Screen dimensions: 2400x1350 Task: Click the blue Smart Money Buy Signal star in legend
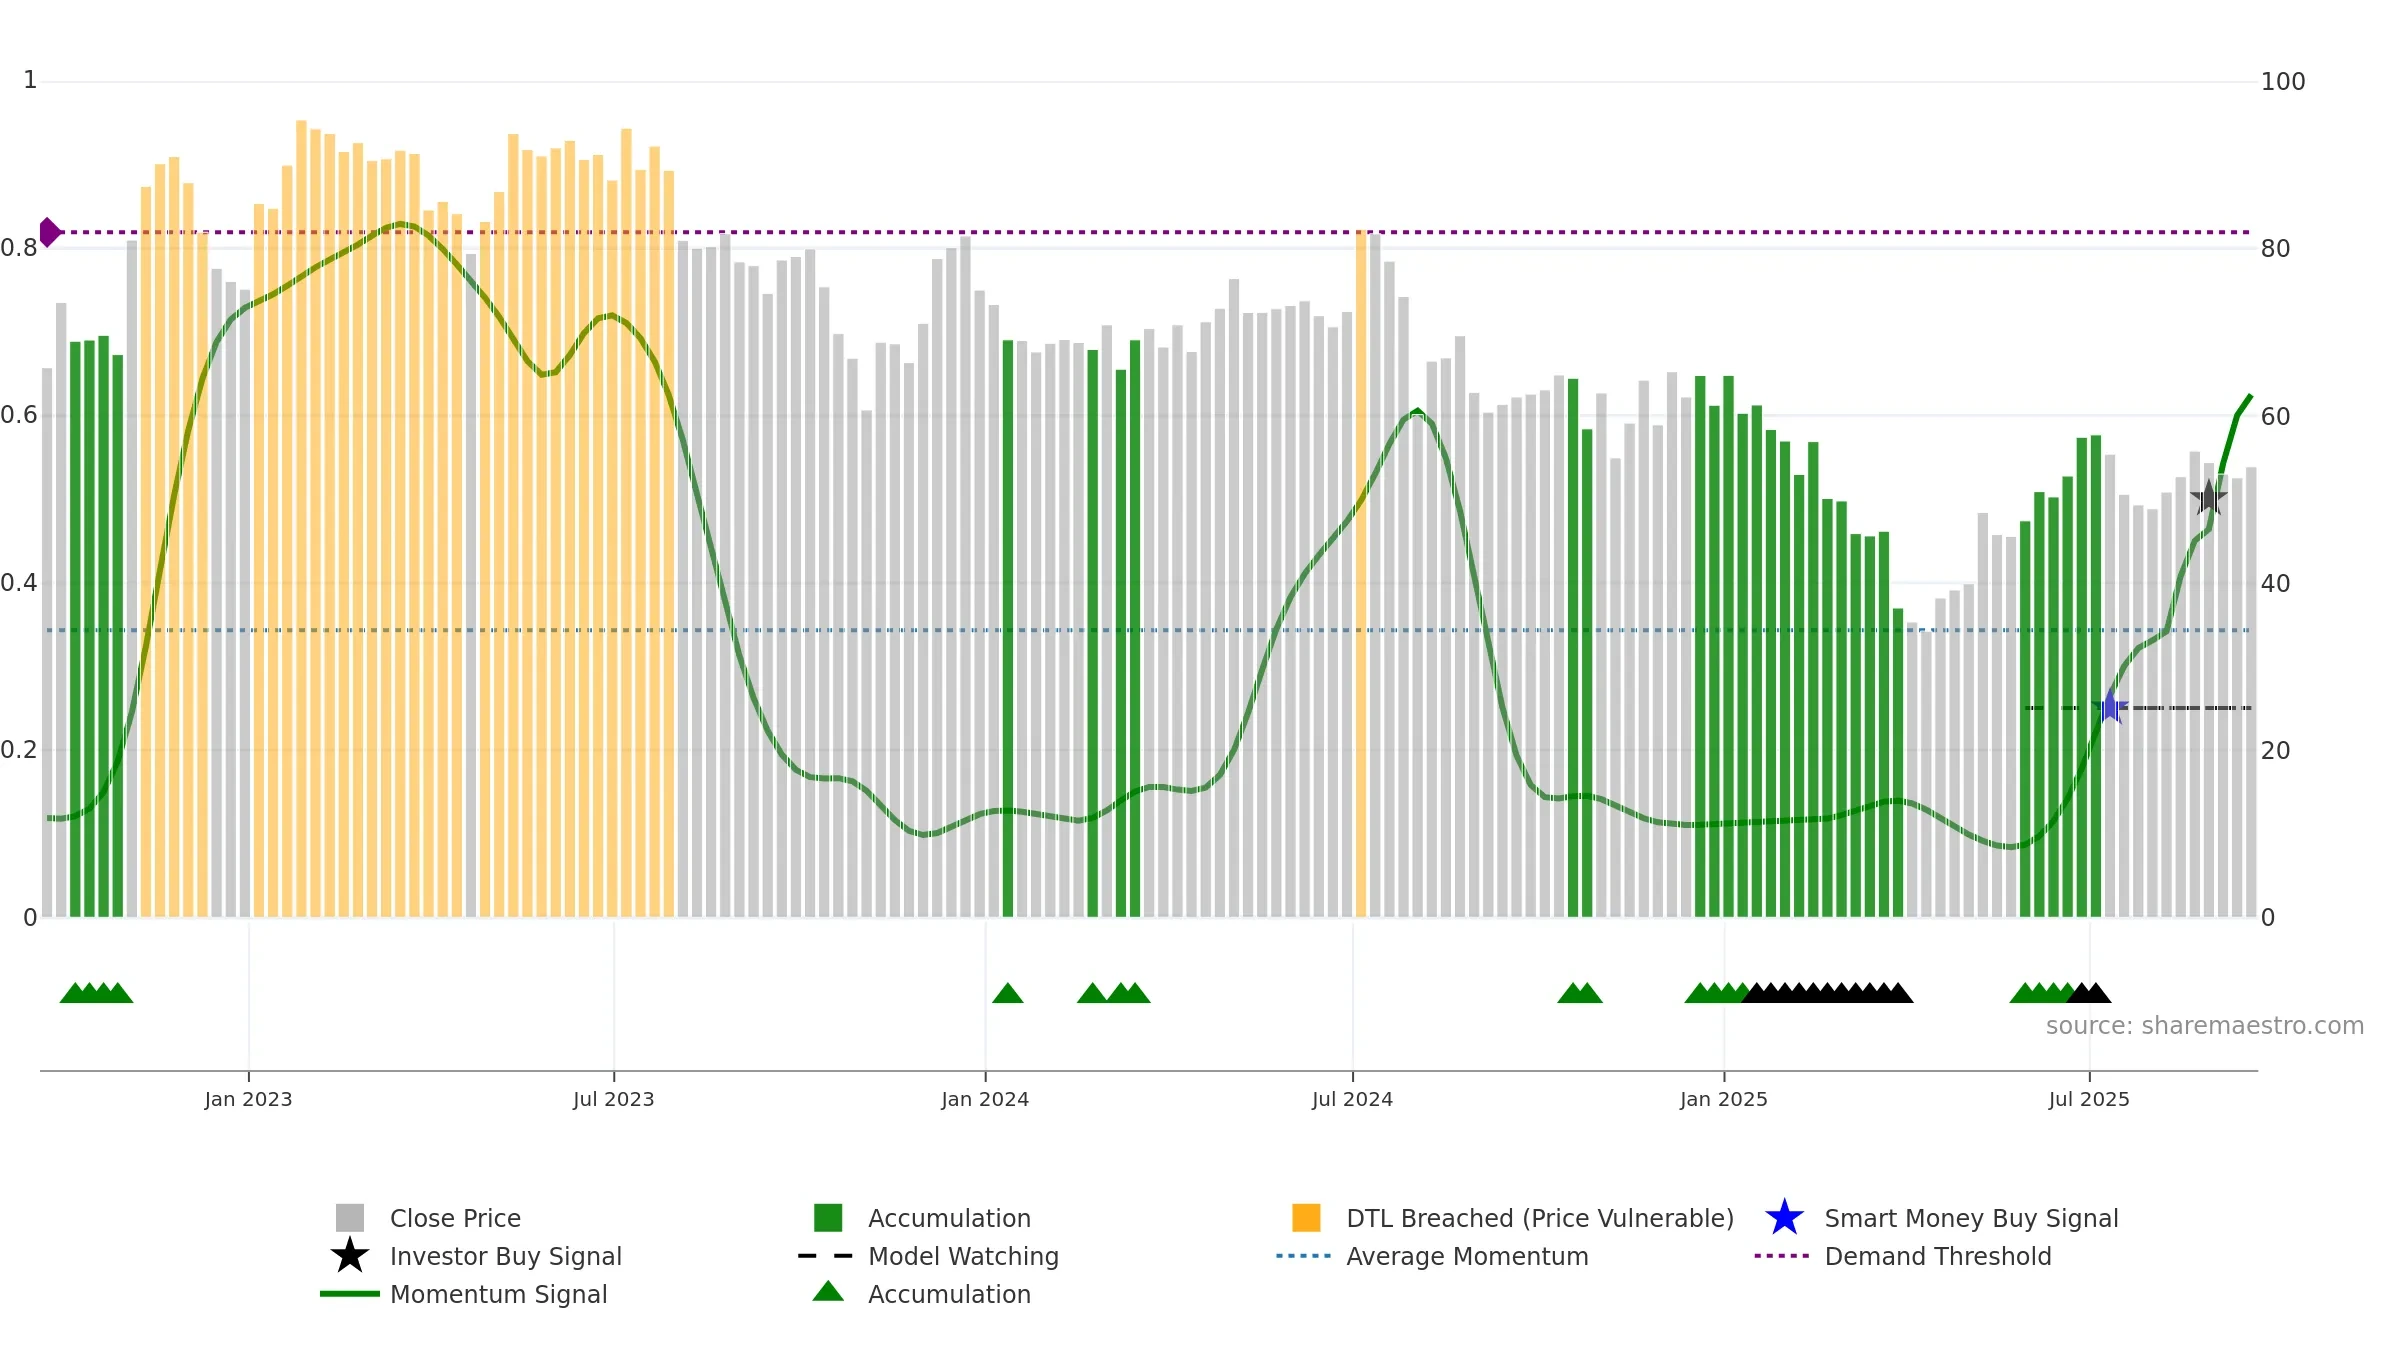[x=1784, y=1218]
